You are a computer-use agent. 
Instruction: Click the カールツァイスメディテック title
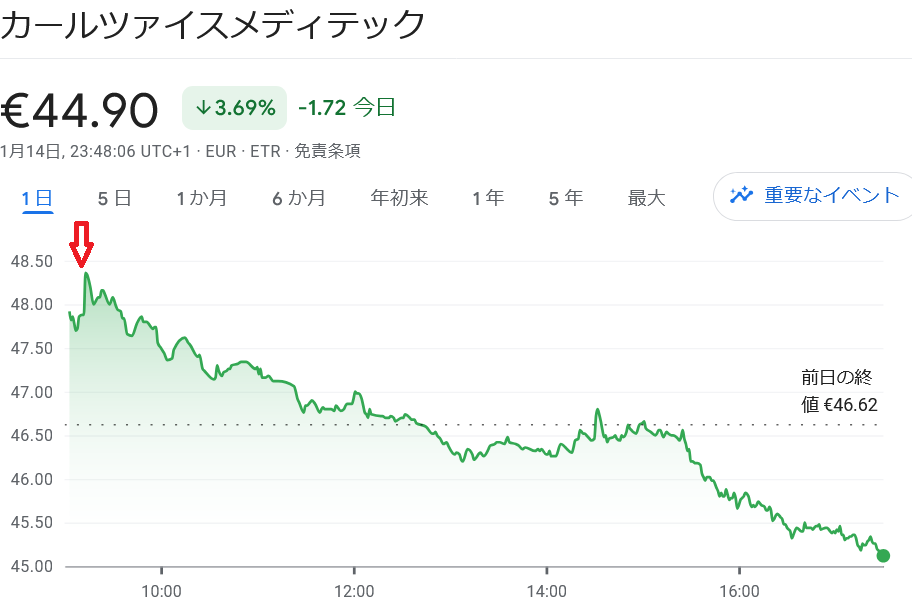point(210,22)
